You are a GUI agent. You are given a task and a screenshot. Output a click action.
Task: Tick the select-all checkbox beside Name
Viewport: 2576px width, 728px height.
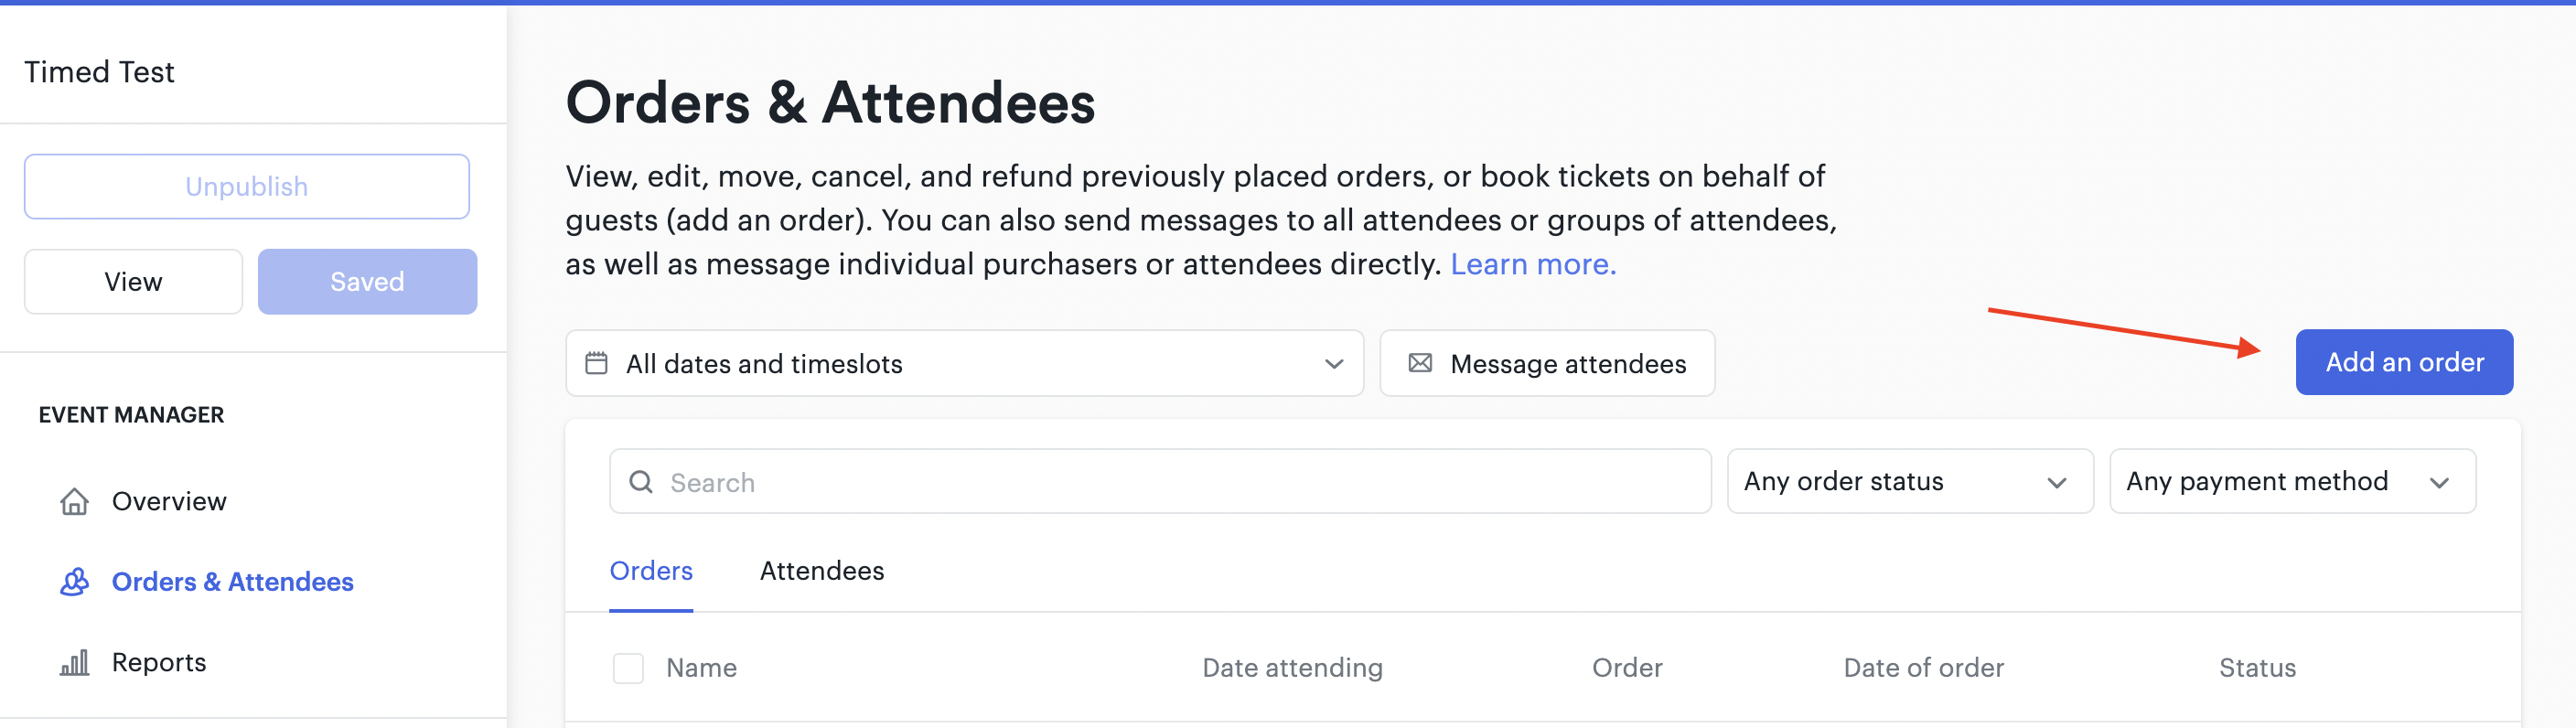coord(628,668)
